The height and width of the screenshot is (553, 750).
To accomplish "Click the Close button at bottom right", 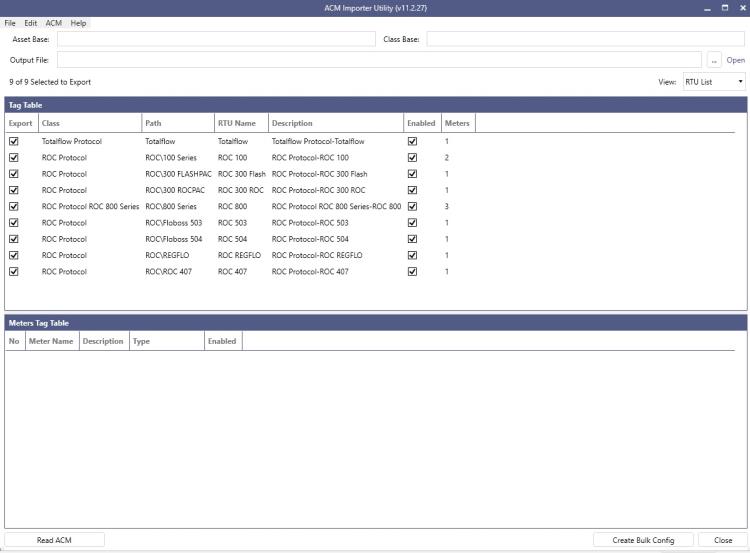I will tap(722, 540).
